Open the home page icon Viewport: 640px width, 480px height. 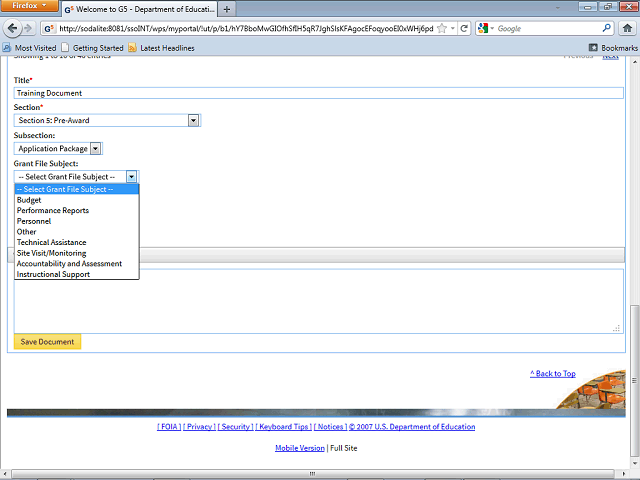pos(627,28)
